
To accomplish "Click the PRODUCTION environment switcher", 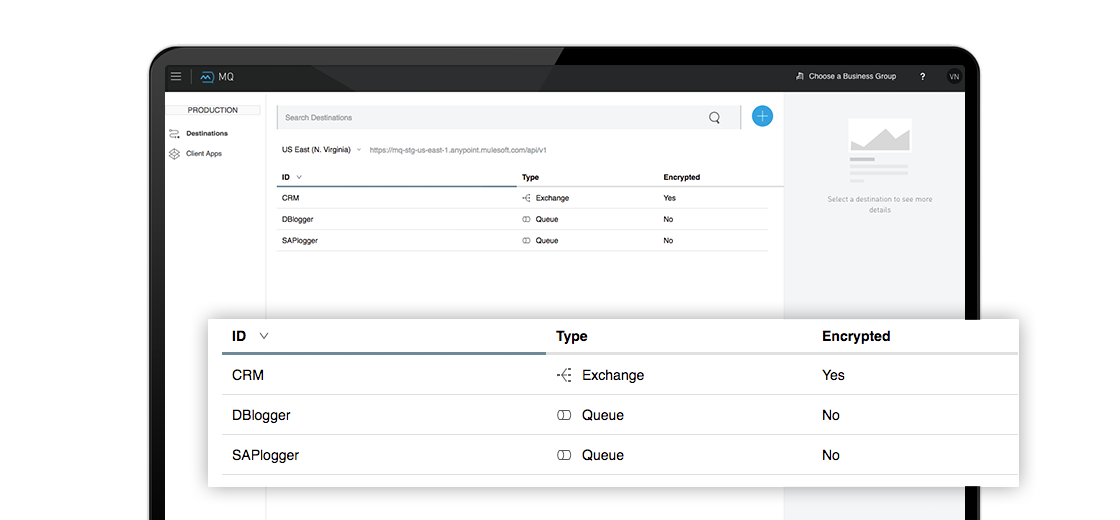I will pos(212,110).
